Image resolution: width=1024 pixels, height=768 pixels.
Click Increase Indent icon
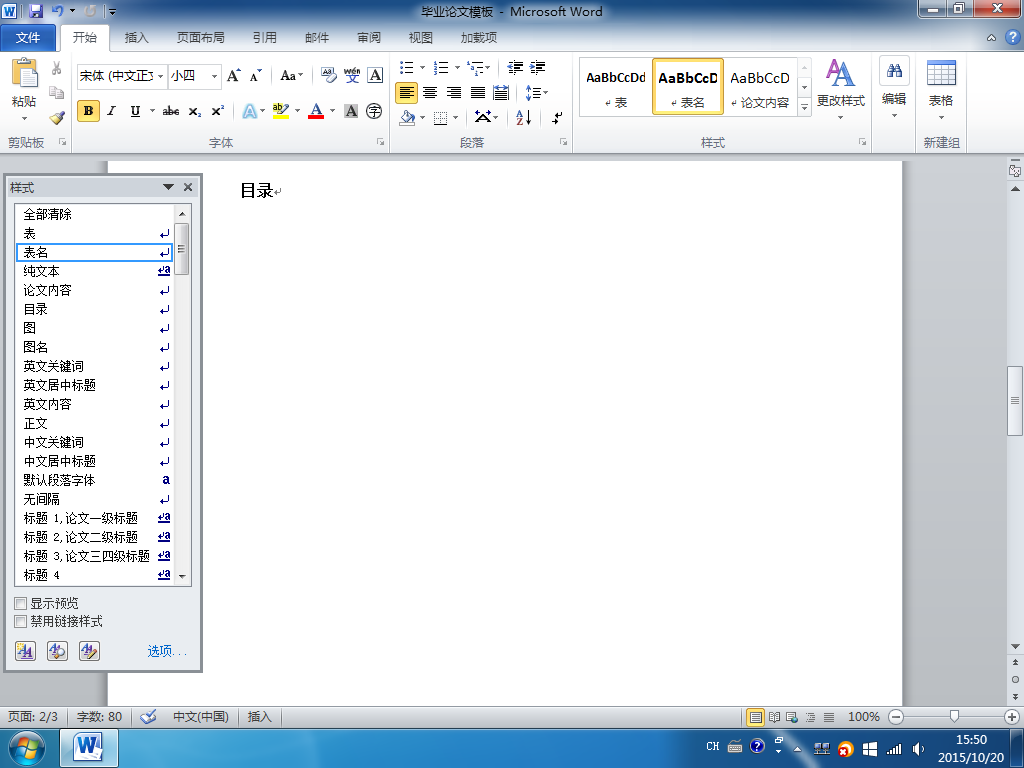(x=537, y=67)
